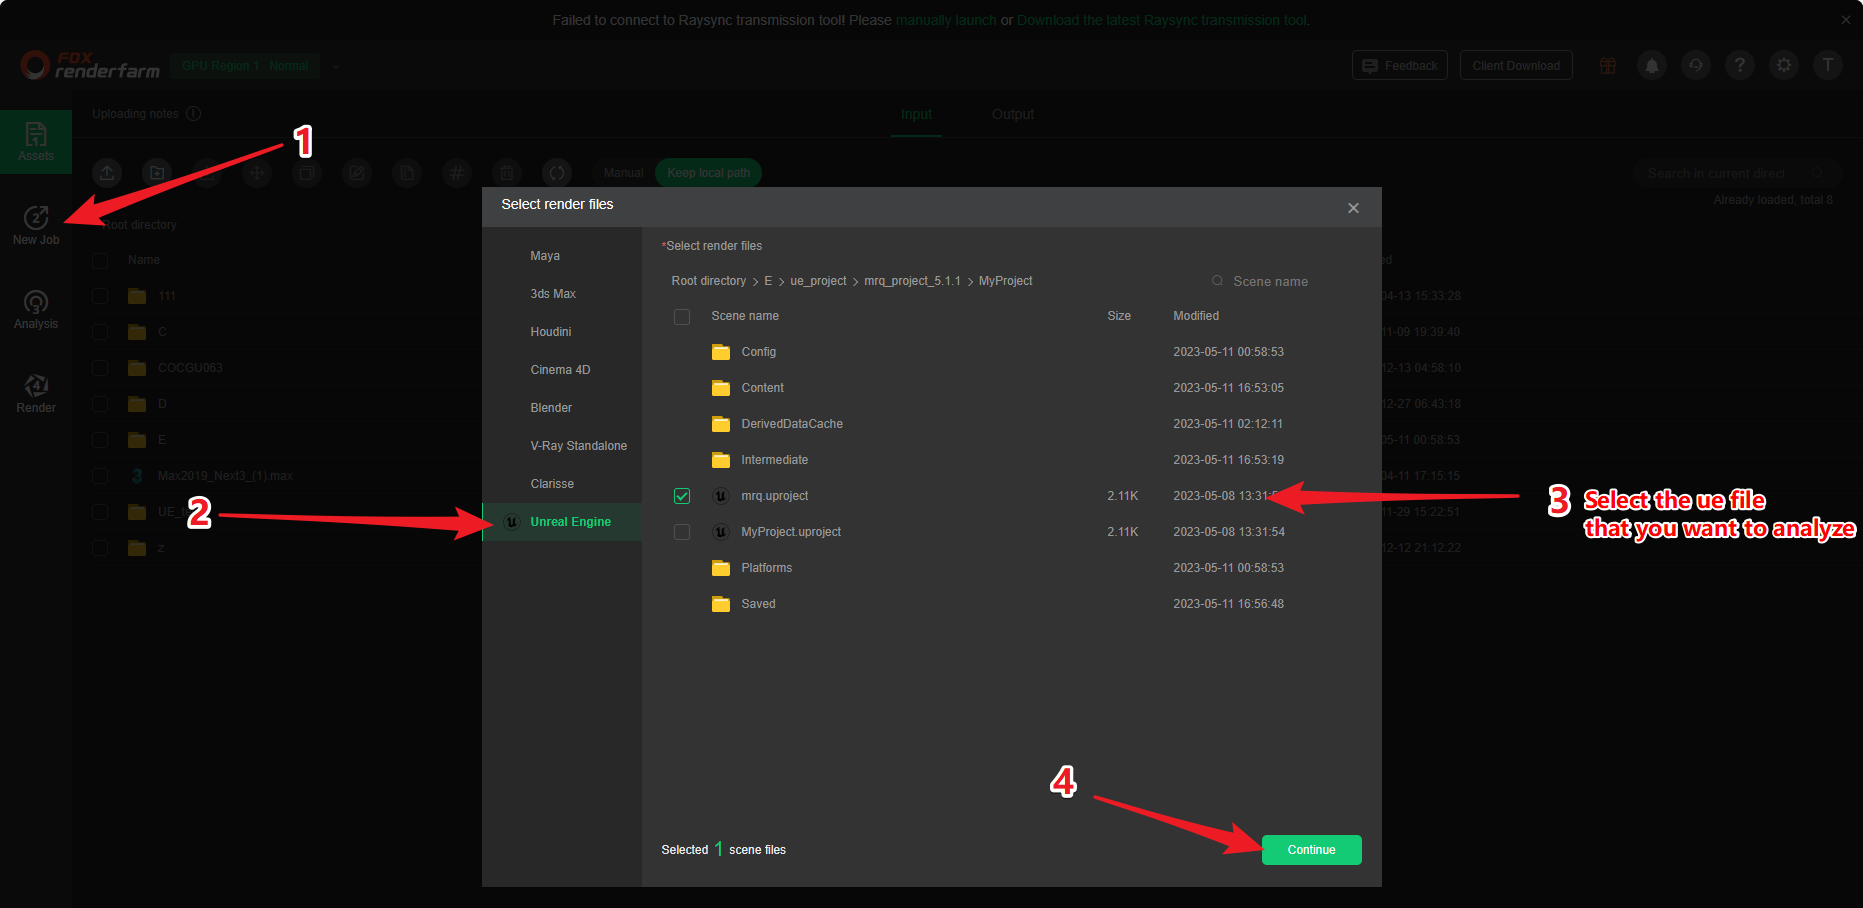Click the Download latest Raysync tool link
This screenshot has height=908, width=1863.
[1161, 20]
